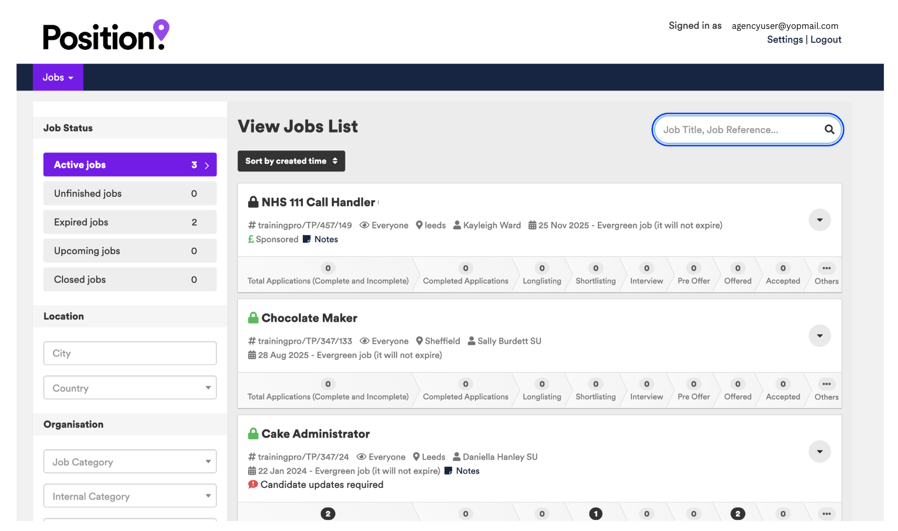Select Expired jobs status filter
Image resolution: width=898 pixels, height=531 pixels.
pyautogui.click(x=130, y=222)
